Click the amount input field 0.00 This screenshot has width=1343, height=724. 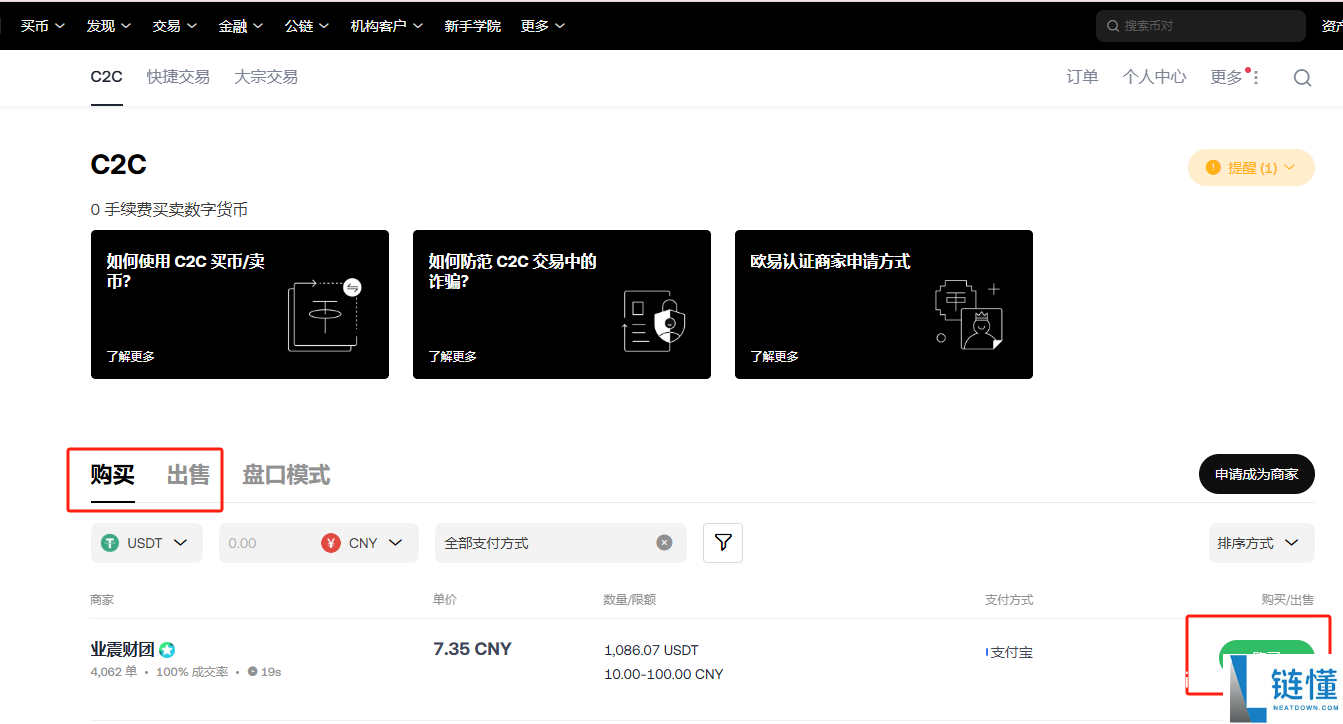click(265, 543)
